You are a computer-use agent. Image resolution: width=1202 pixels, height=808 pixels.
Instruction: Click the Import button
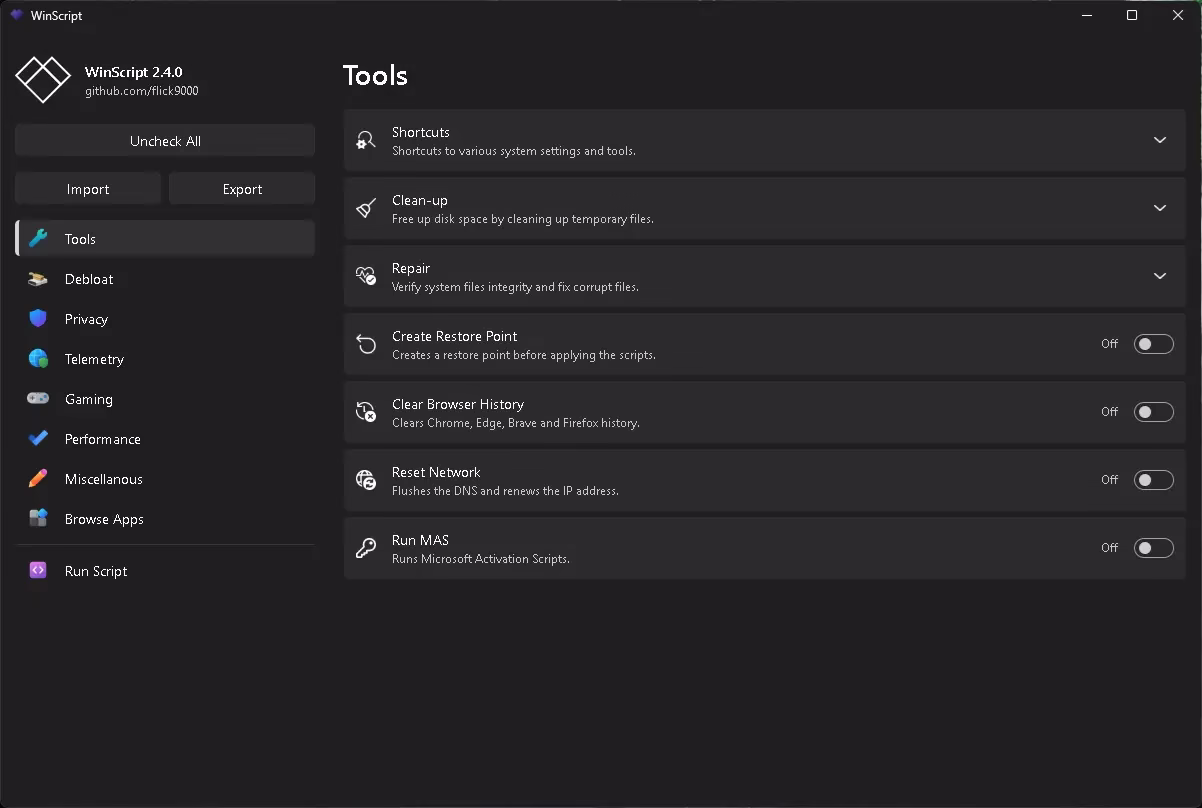coord(88,189)
